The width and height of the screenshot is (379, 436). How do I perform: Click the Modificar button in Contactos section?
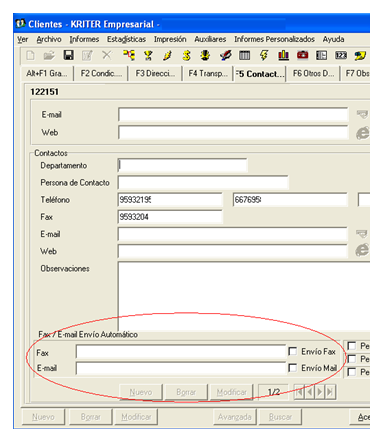coord(232,392)
